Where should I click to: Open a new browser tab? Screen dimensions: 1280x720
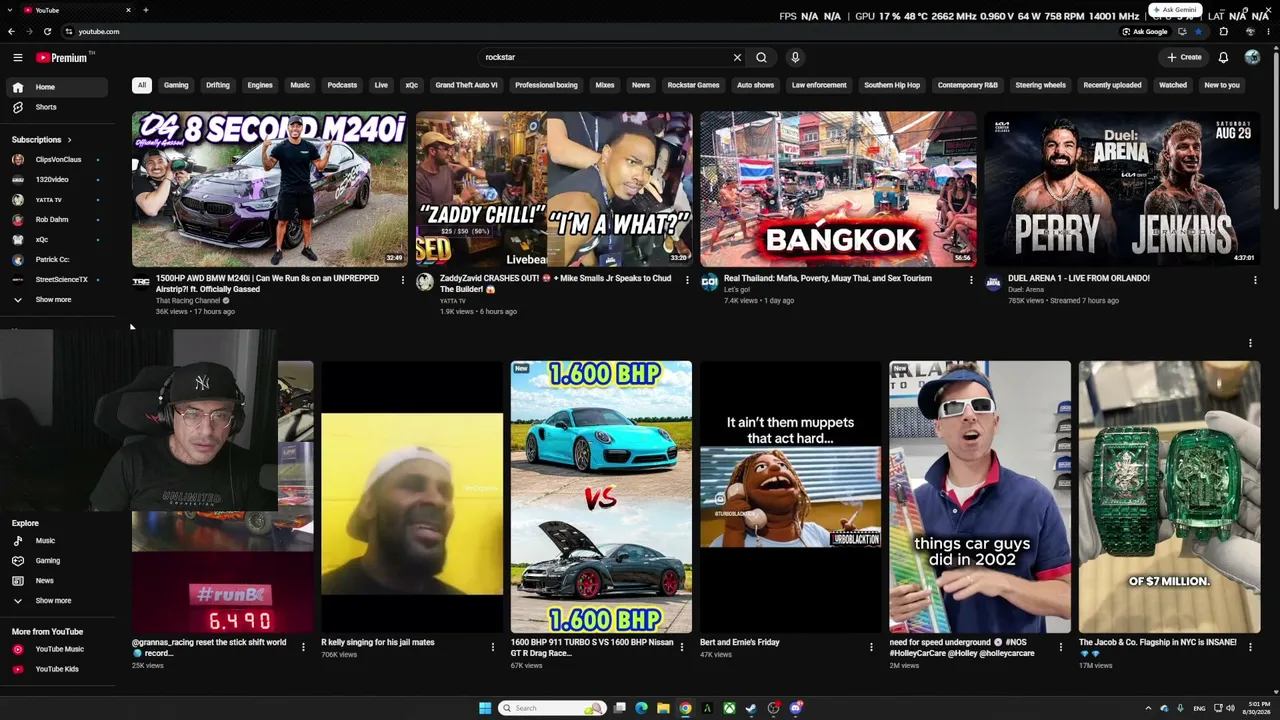coord(145,10)
